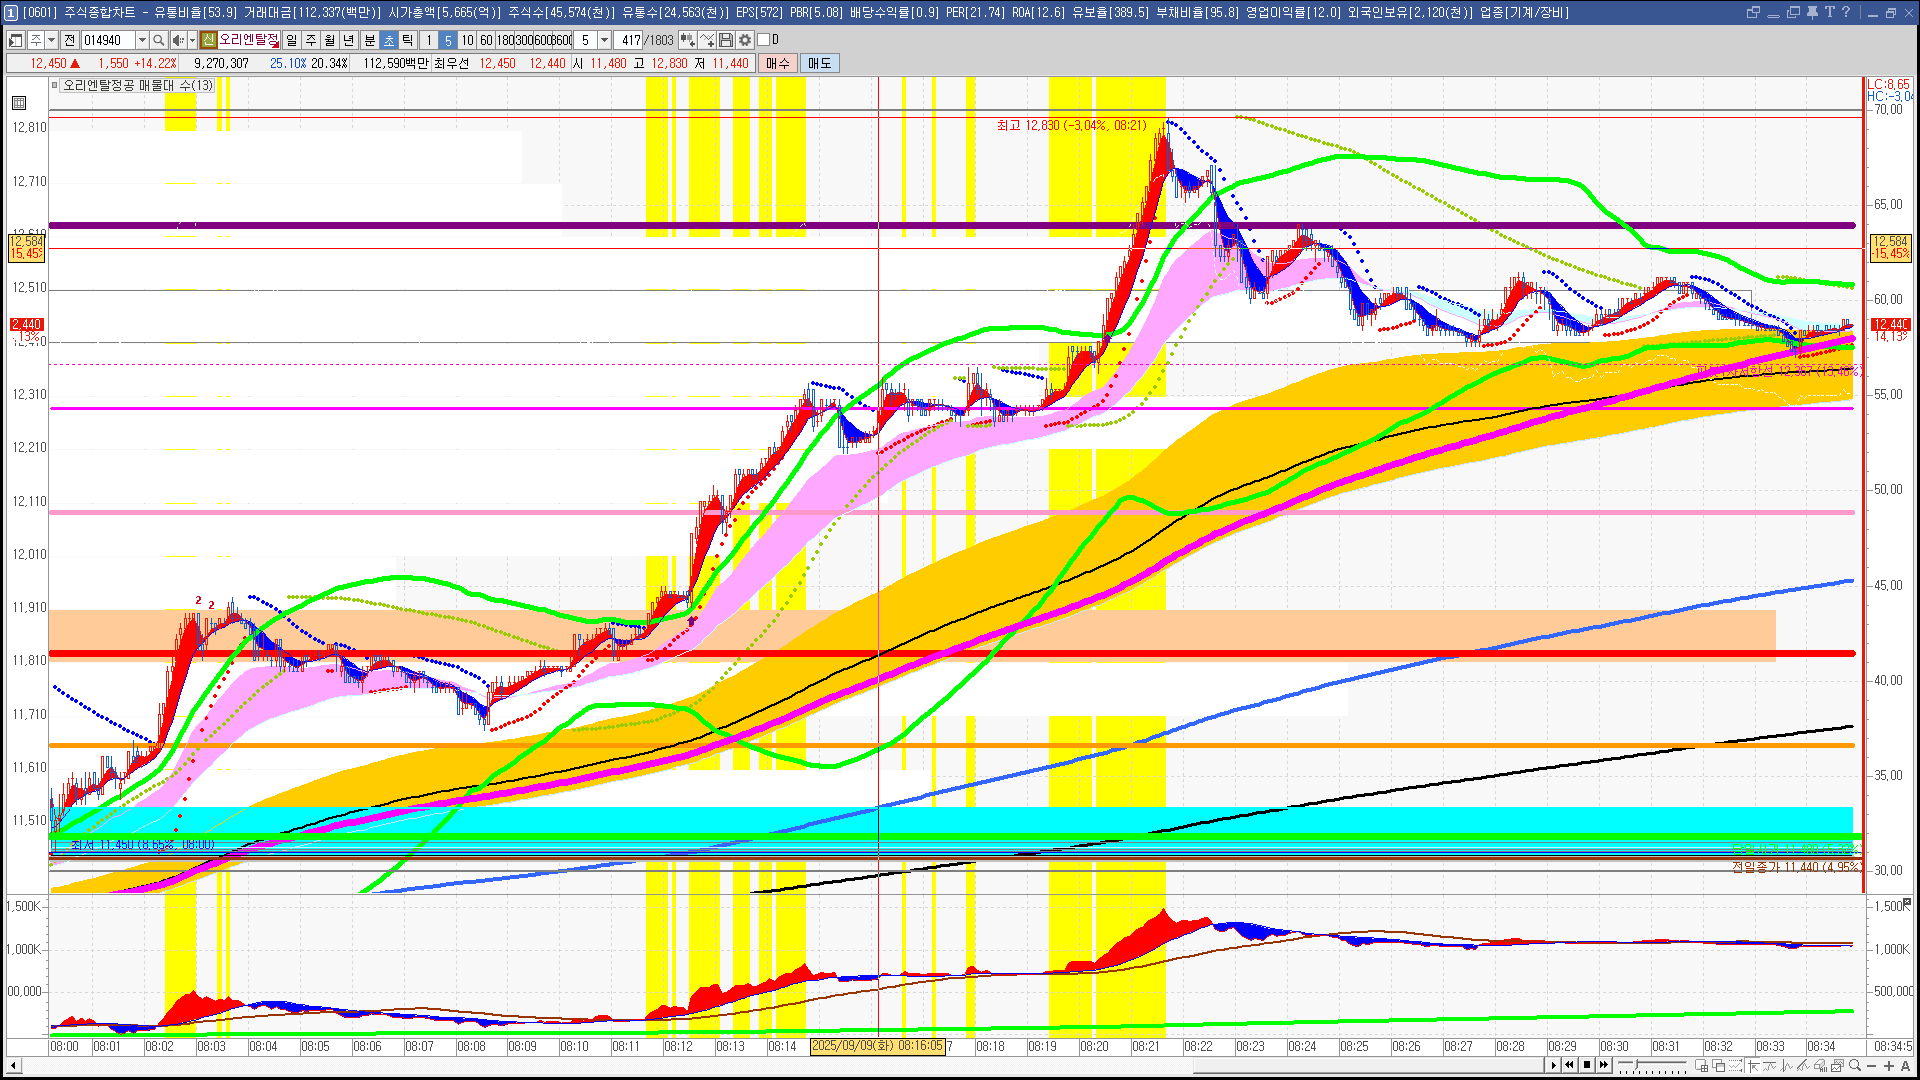Open the 주 type dropdown arrow
1920x1080 pixels.
52,40
